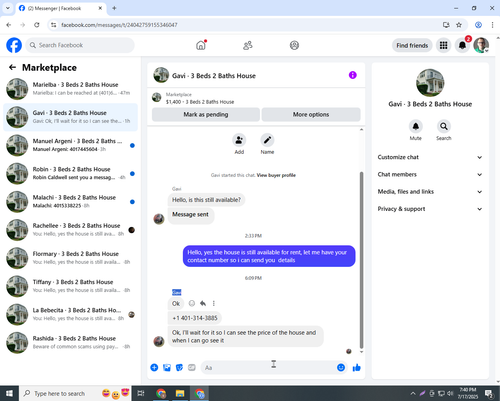Open Manuel Argeni conversation
This screenshot has width=500, height=401.
point(70,145)
